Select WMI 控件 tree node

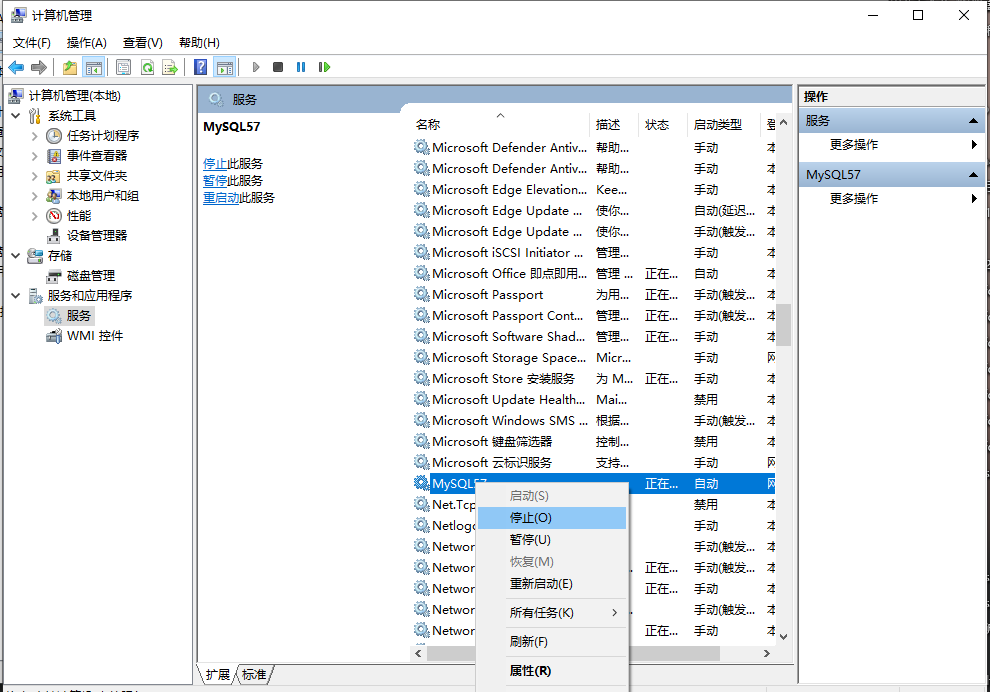95,336
